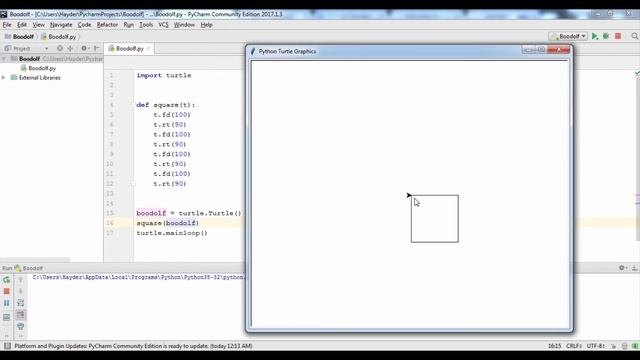
Task: Open the Window menu
Action: tap(184, 25)
